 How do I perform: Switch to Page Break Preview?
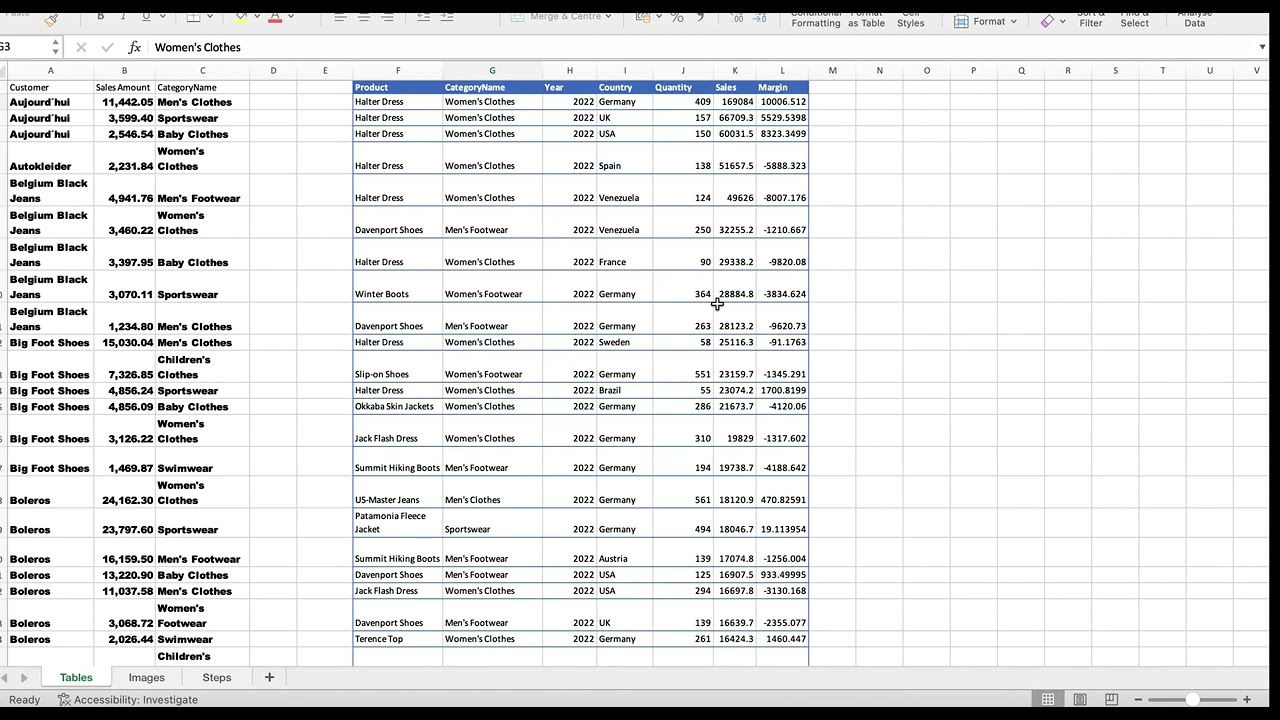click(x=1111, y=699)
